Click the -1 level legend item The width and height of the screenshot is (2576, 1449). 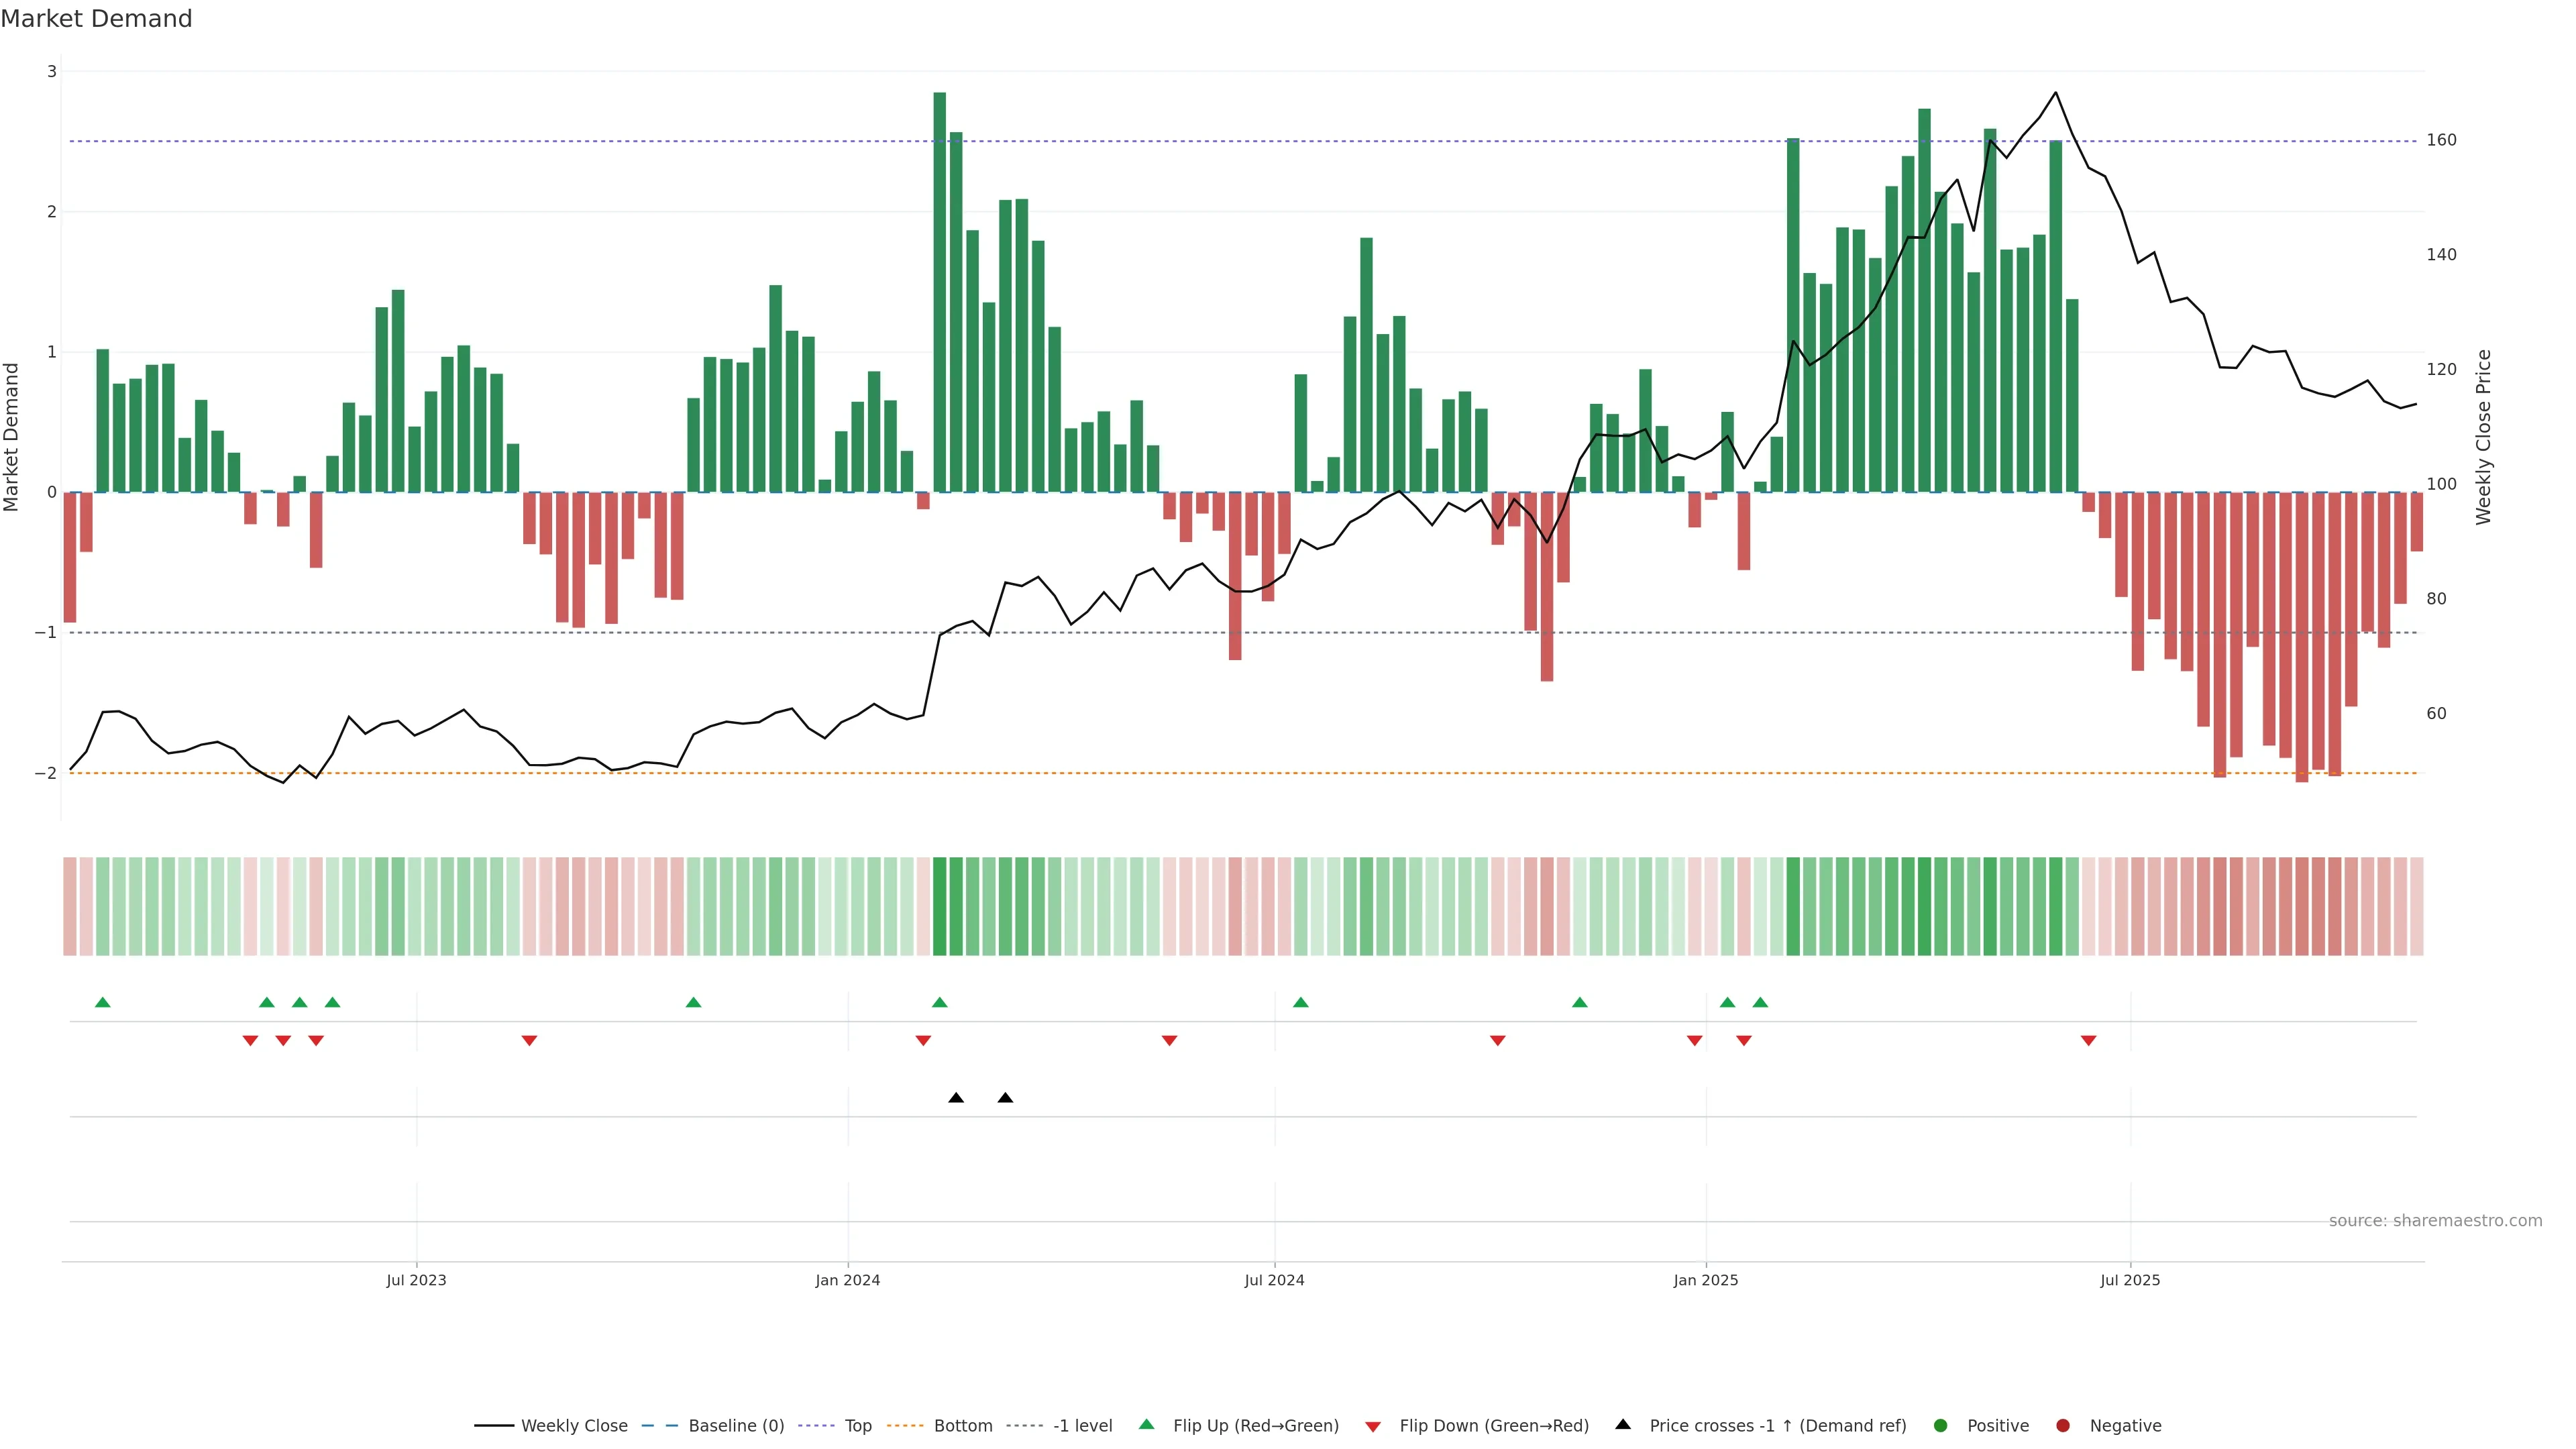[1082, 1425]
